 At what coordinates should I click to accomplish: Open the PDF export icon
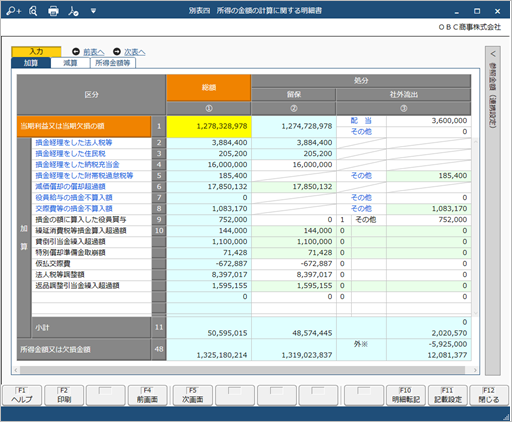click(x=73, y=11)
